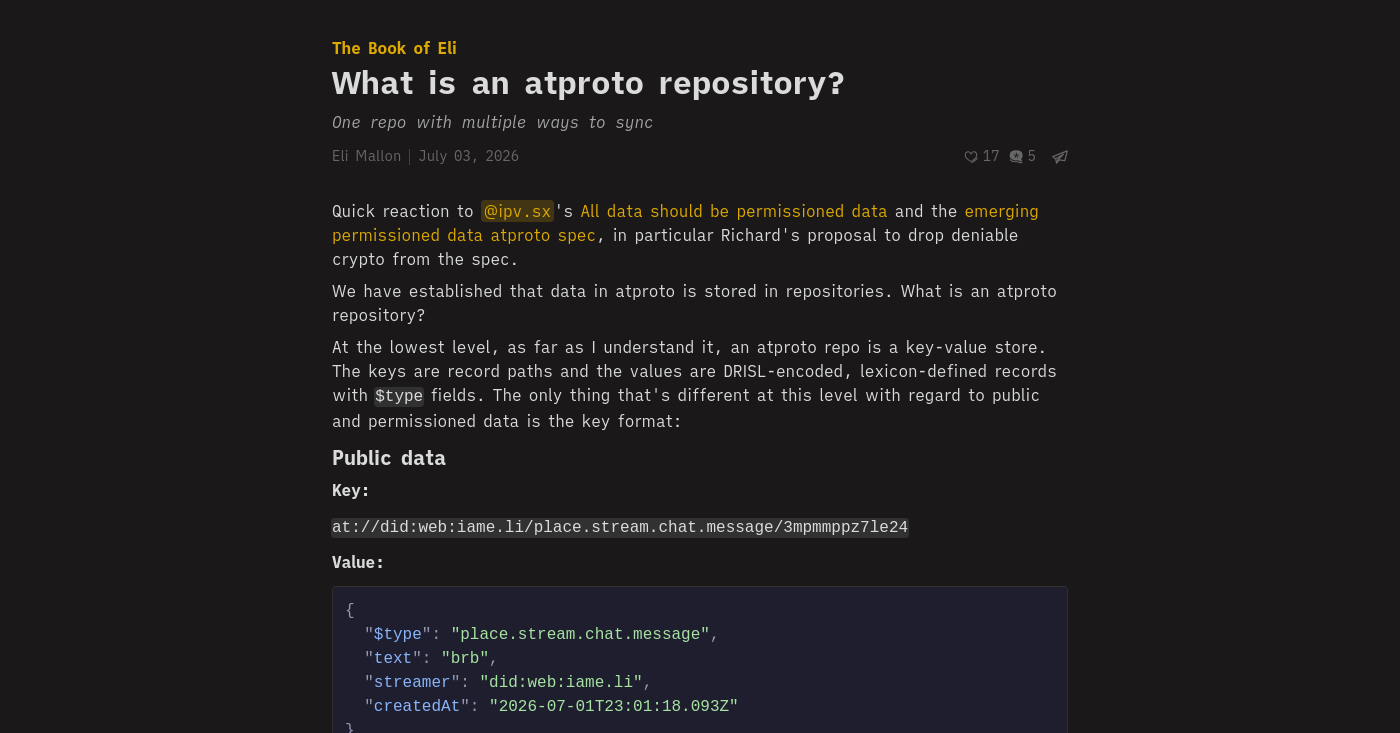The image size is (1400, 733).
Task: Open the @ipv.sx mention
Action: tap(517, 211)
